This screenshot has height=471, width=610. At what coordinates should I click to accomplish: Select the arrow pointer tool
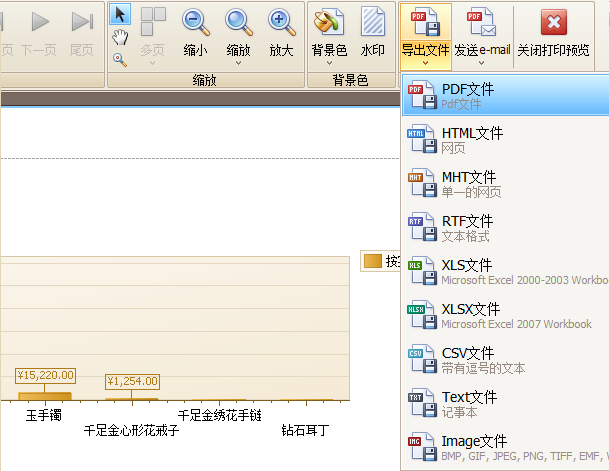pyautogui.click(x=120, y=14)
